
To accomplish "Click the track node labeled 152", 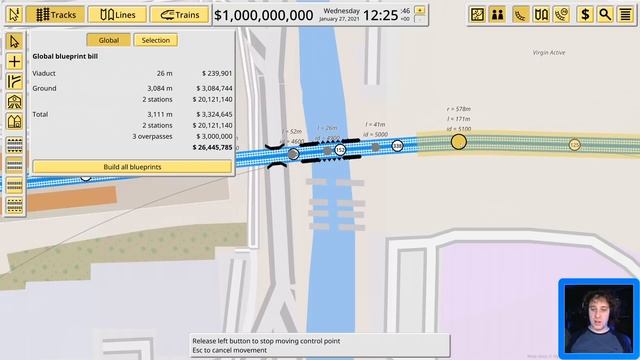I will (x=340, y=150).
